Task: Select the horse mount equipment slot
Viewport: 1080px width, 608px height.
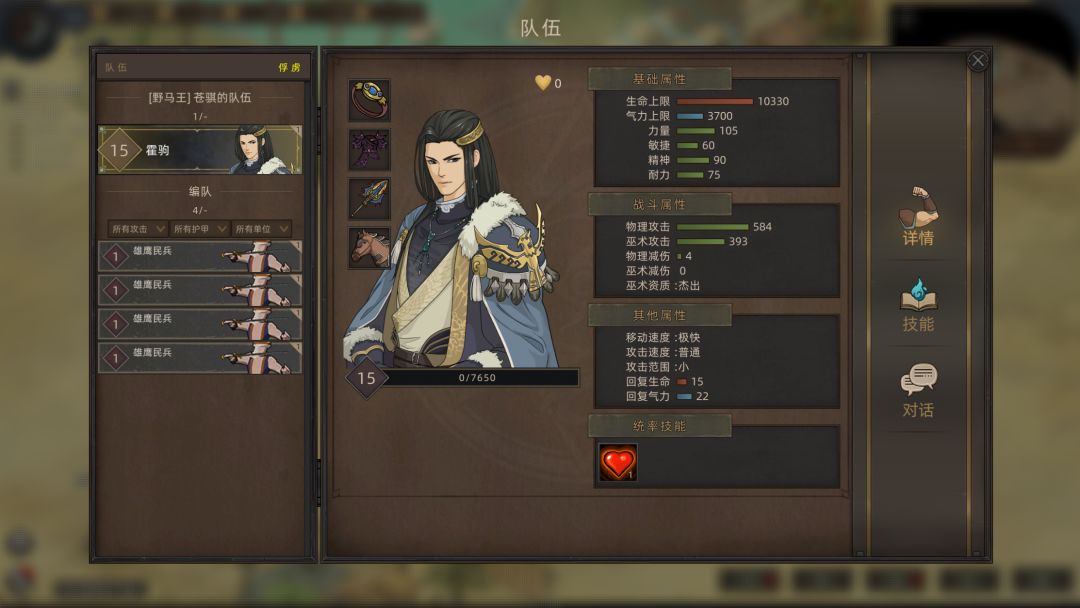Action: pyautogui.click(x=369, y=247)
